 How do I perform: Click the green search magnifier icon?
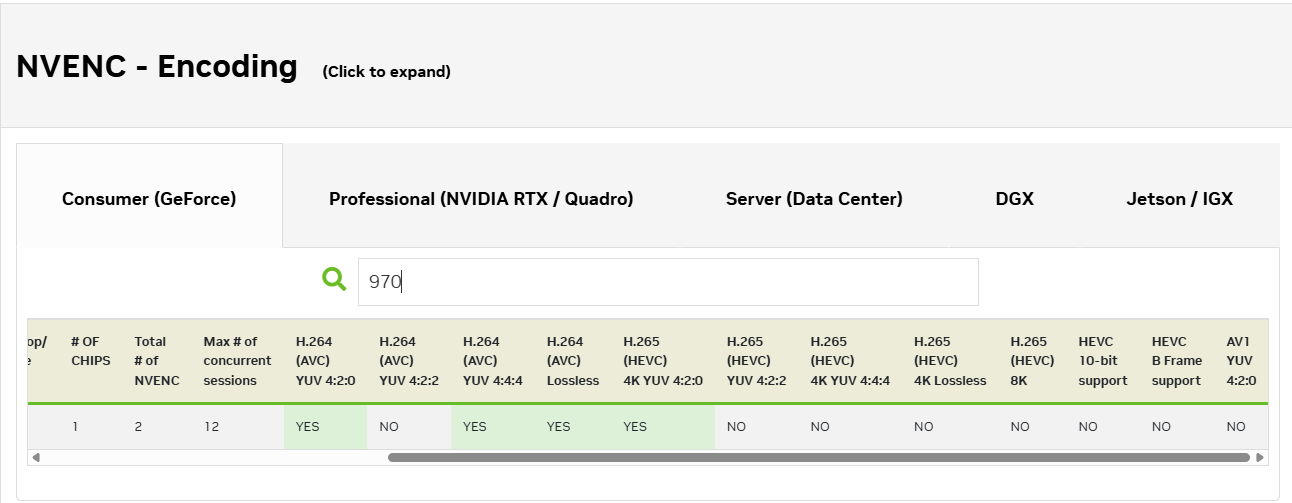[334, 279]
